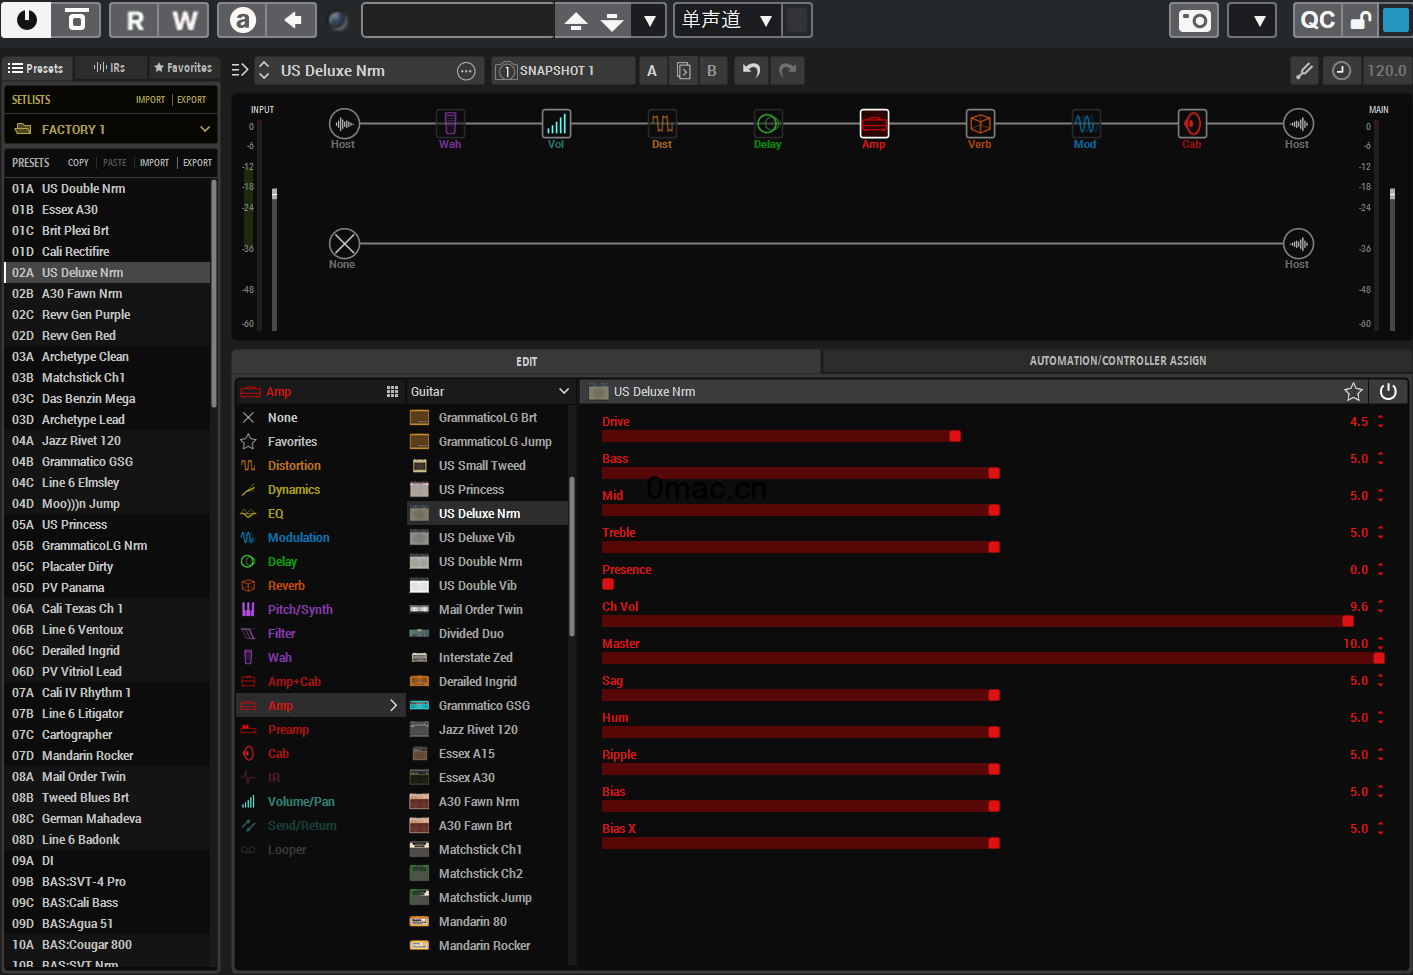Click the Distortion category in block list

pos(294,466)
